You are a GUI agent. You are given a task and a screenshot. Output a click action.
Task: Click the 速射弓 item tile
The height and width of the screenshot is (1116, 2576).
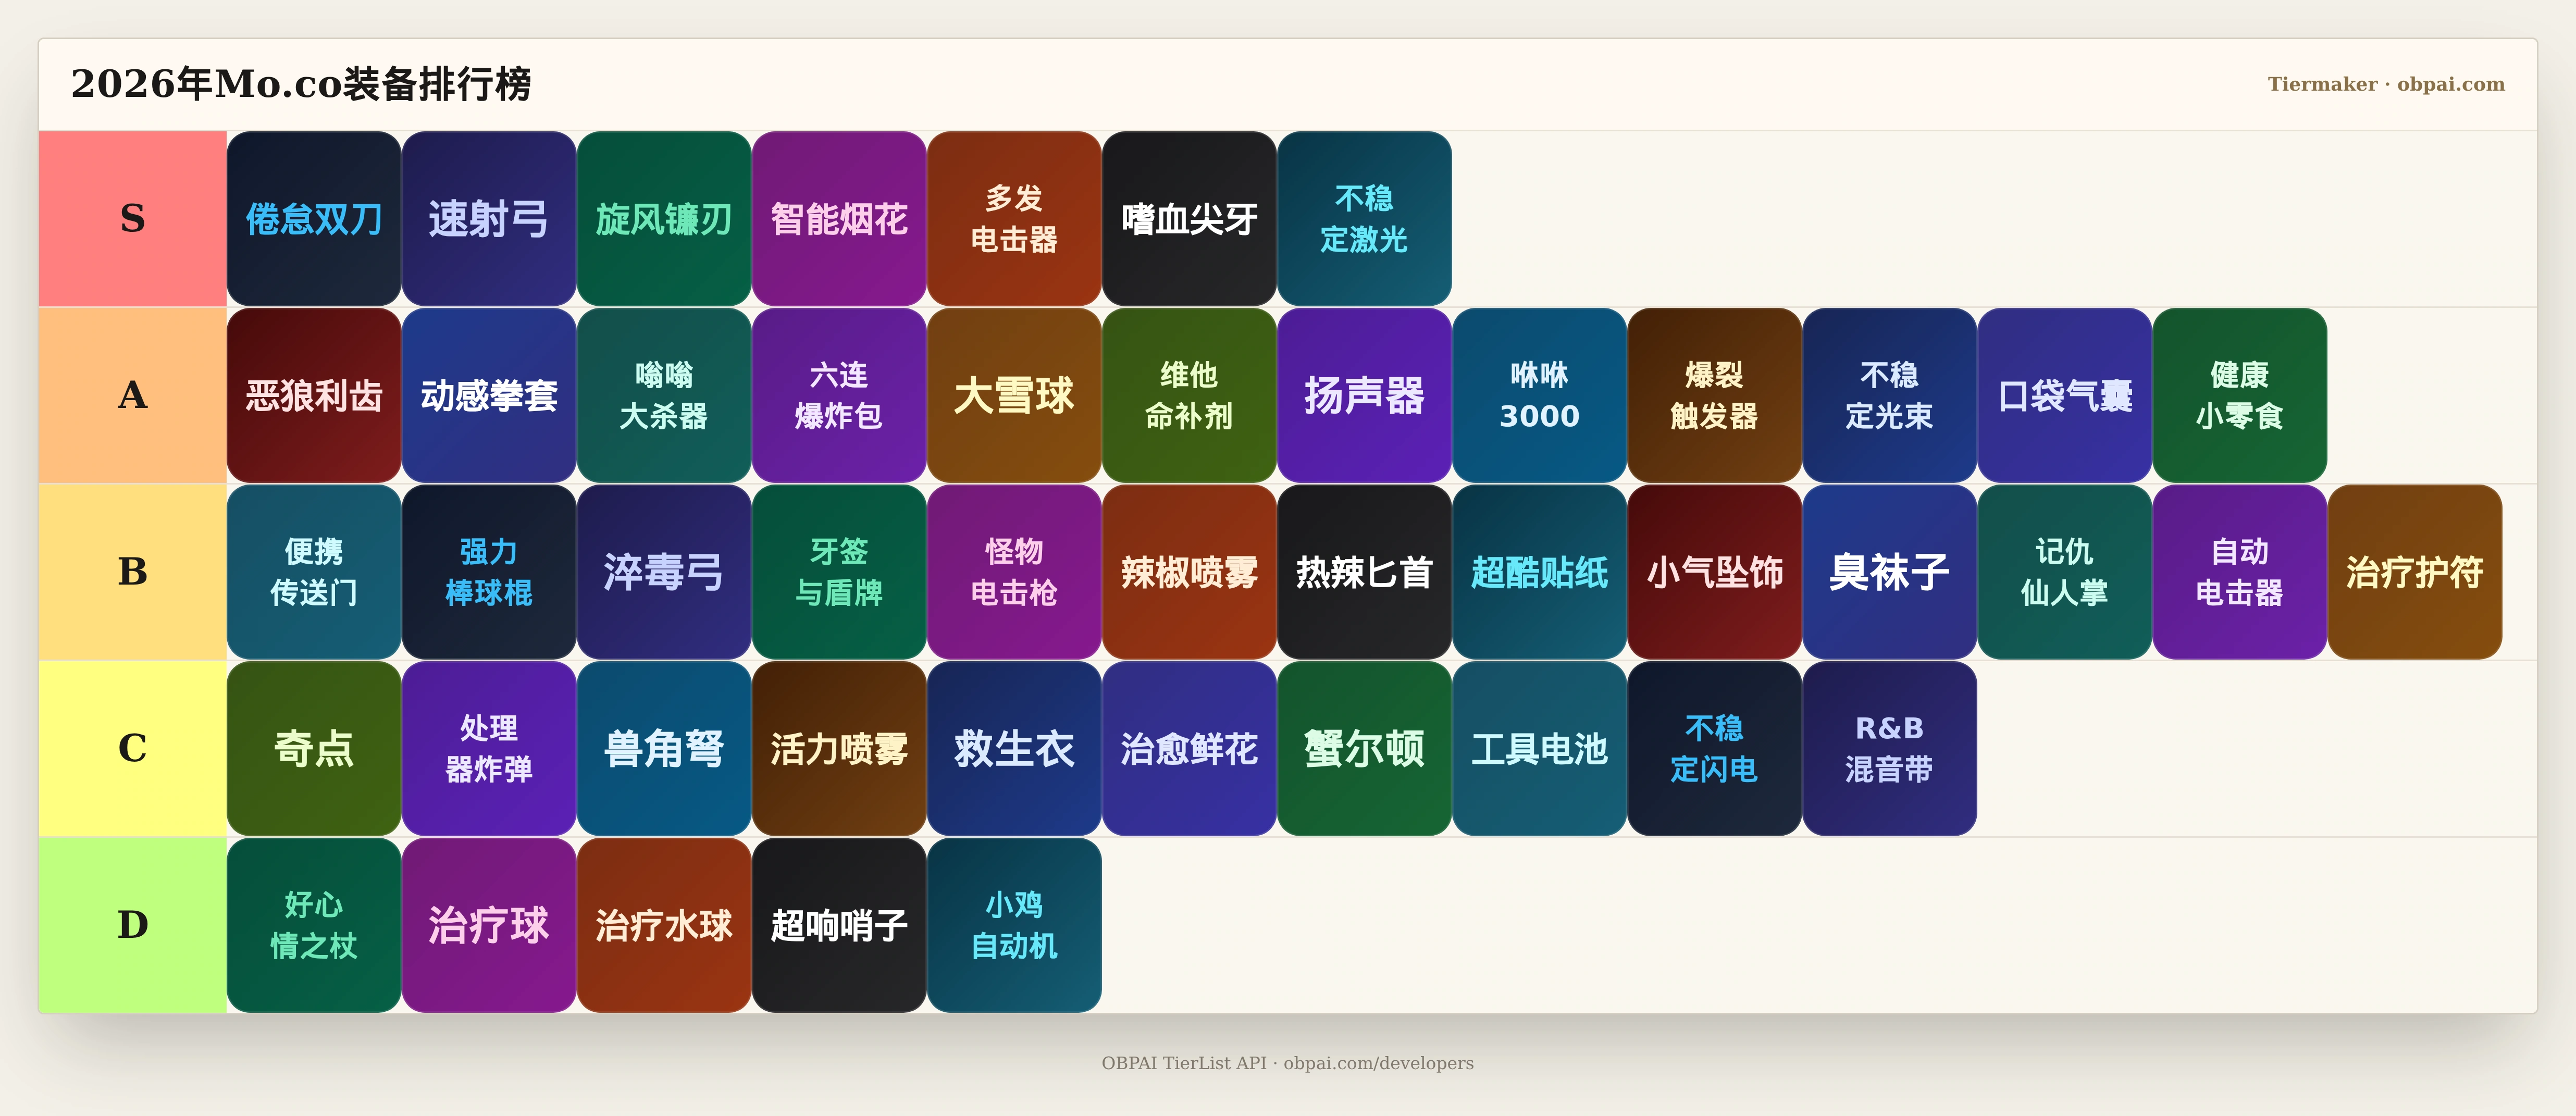[x=489, y=219]
